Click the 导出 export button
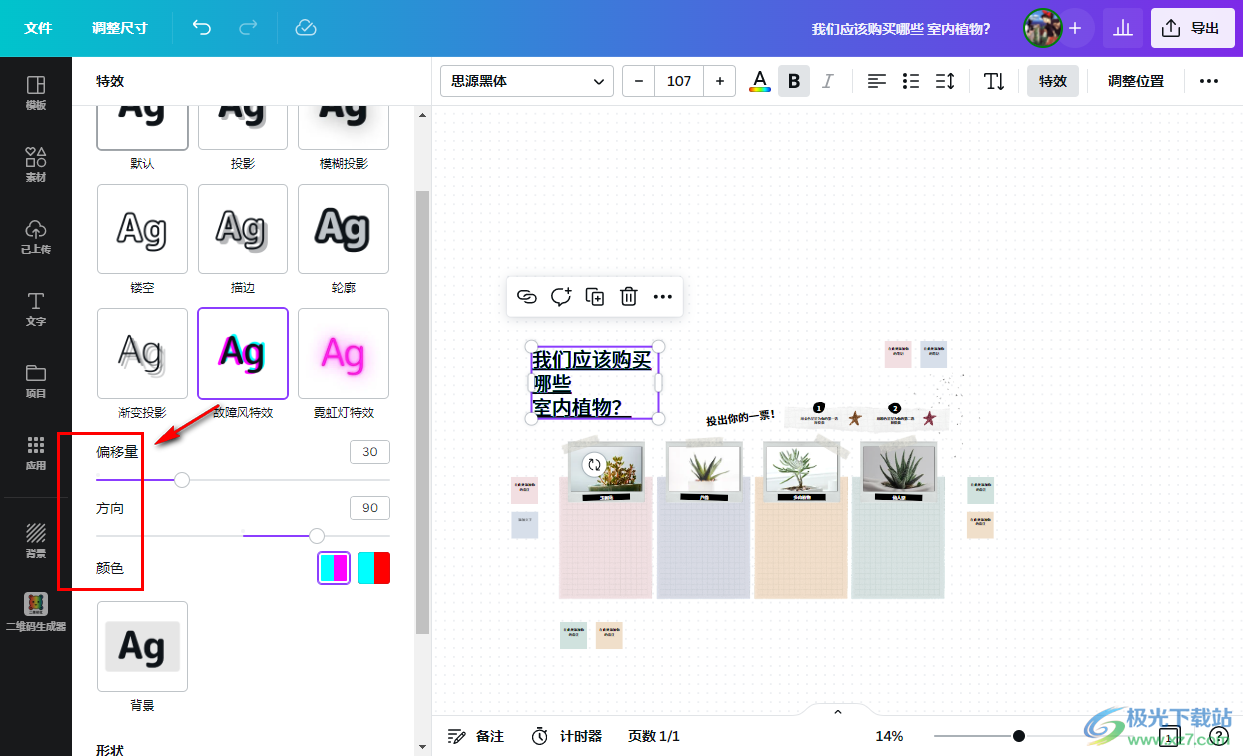 pos(1193,28)
